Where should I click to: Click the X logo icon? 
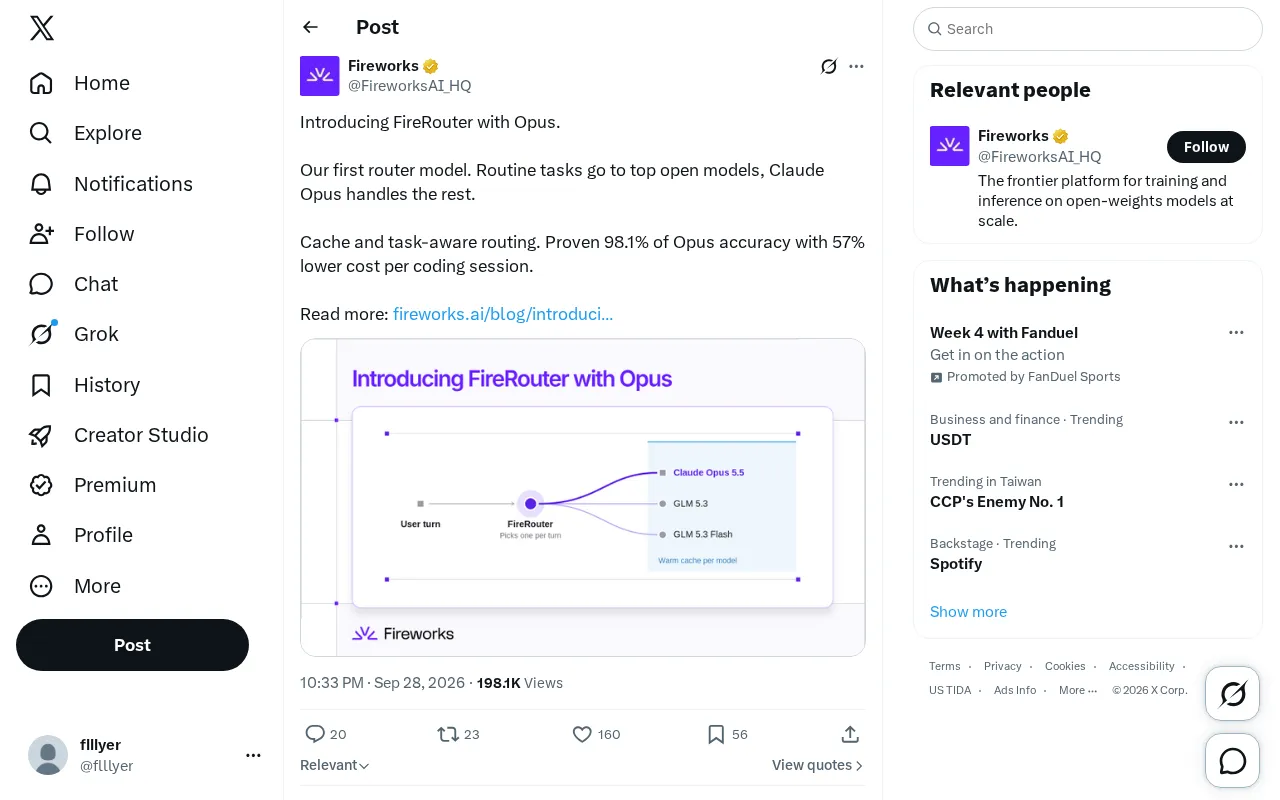(42, 28)
